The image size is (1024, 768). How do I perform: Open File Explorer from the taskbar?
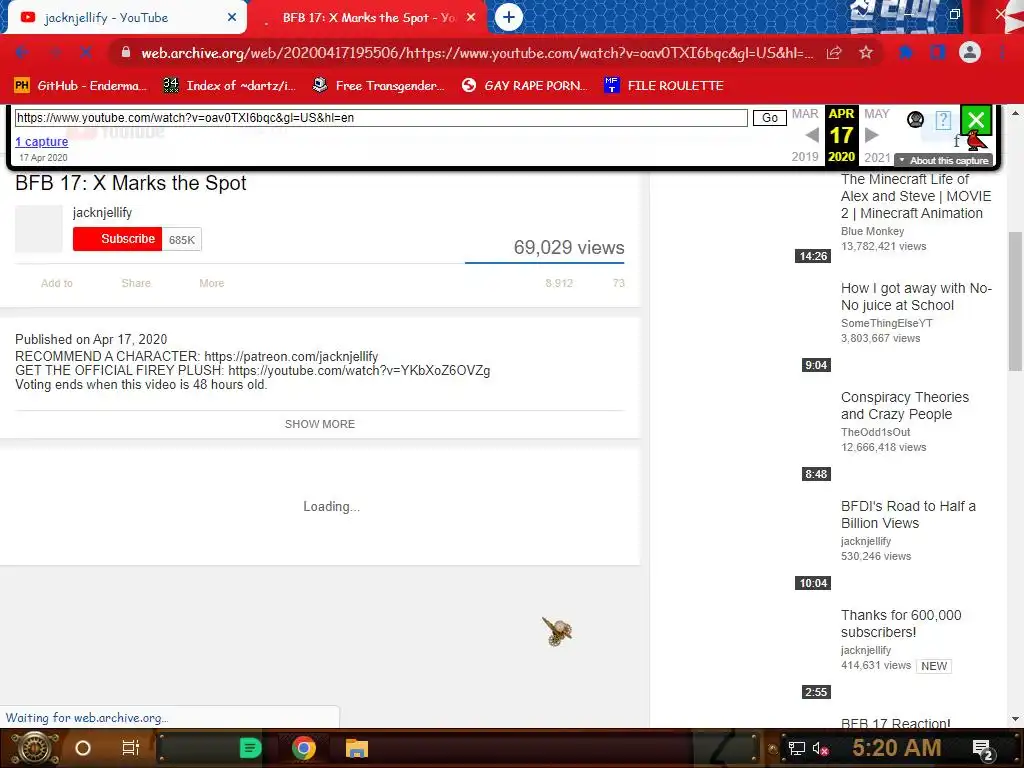pos(357,748)
